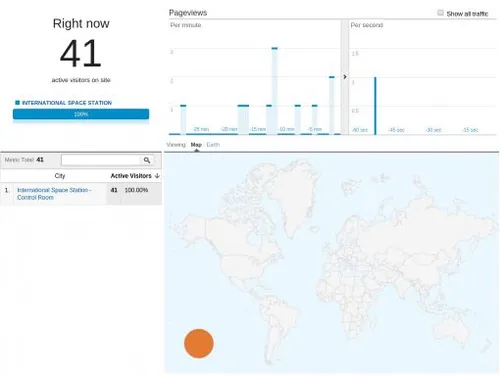Image resolution: width=500 pixels, height=376 pixels.
Task: Click the Right now heading
Action: 81,23
